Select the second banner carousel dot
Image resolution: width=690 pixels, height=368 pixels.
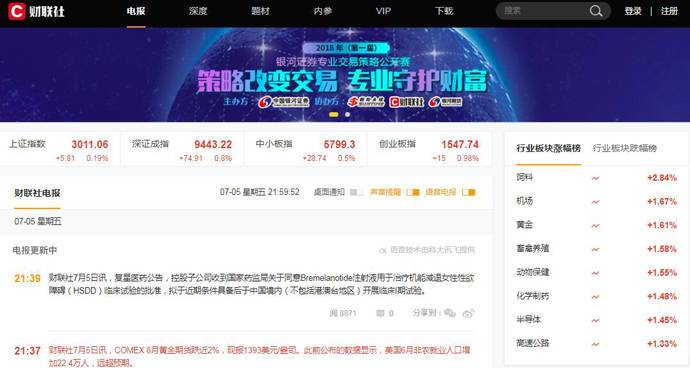tap(348, 114)
